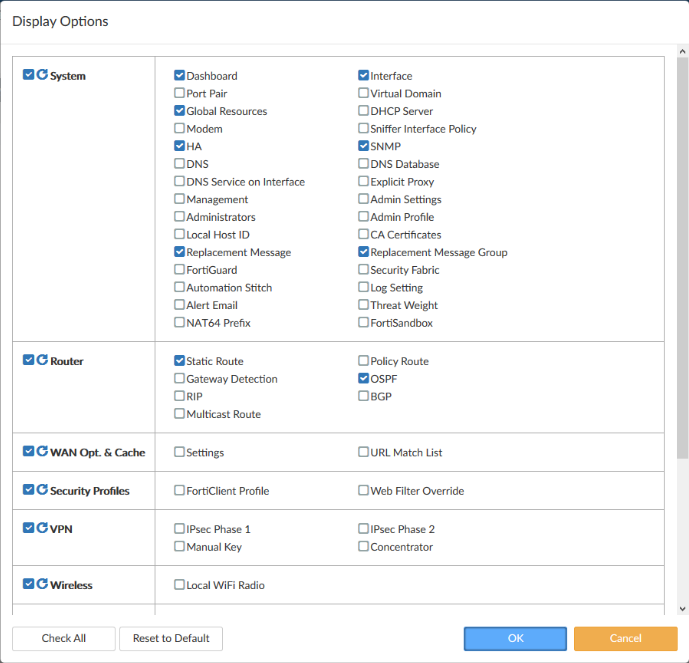
Task: Uncheck the Interface option
Action: point(363,75)
